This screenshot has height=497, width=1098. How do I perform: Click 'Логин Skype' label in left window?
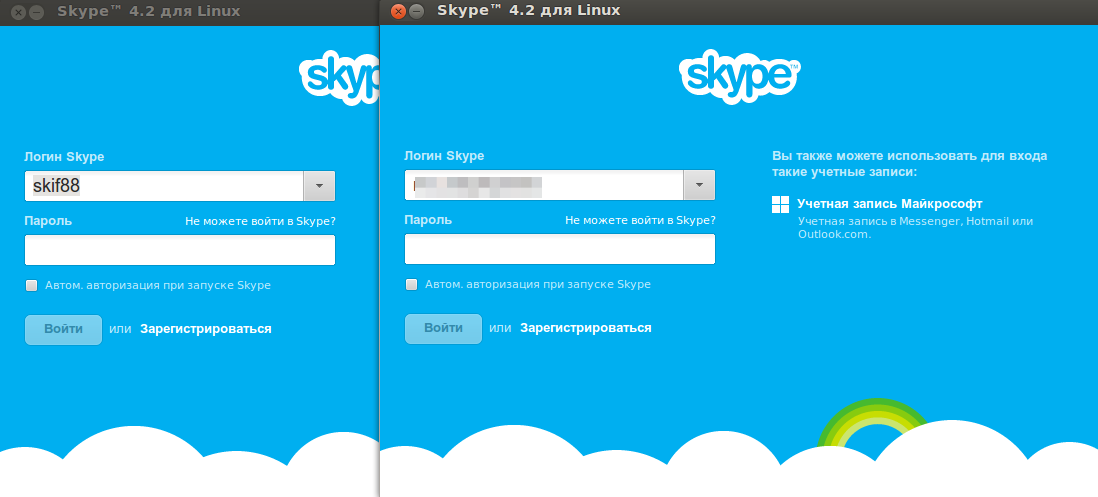64,157
